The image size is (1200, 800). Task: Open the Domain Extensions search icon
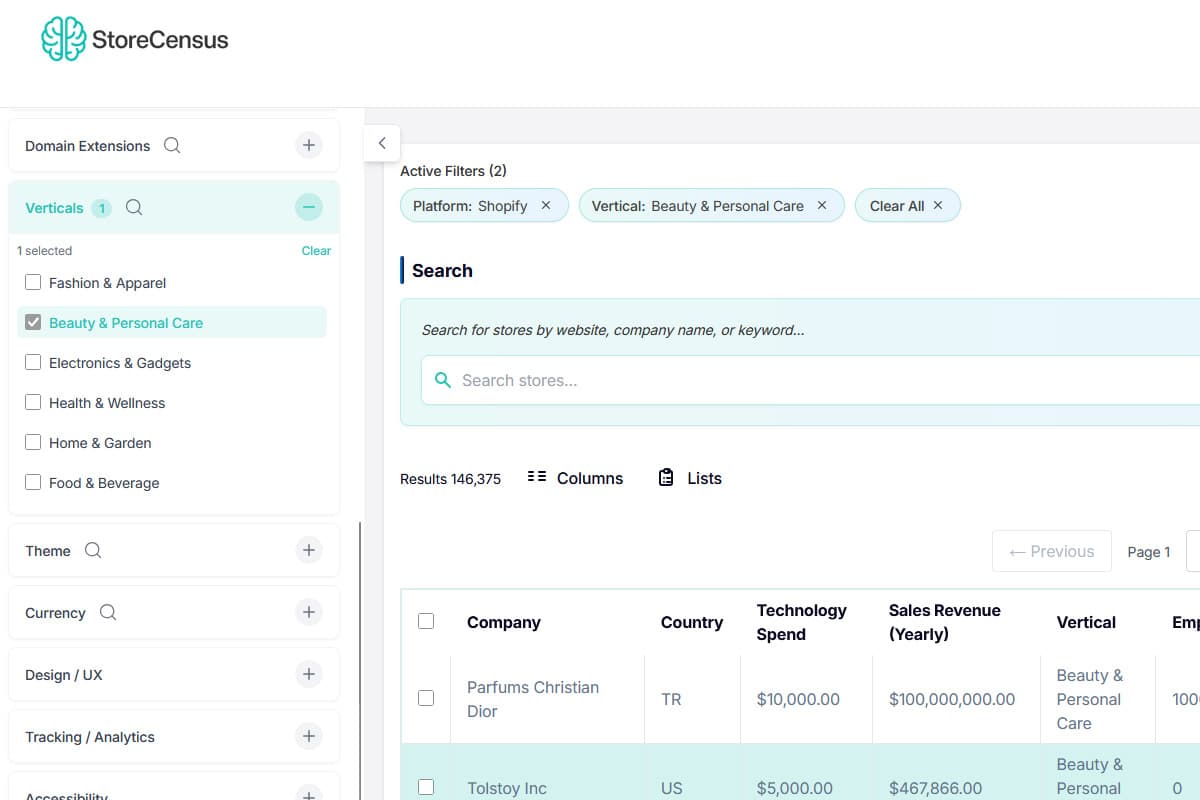click(x=172, y=146)
